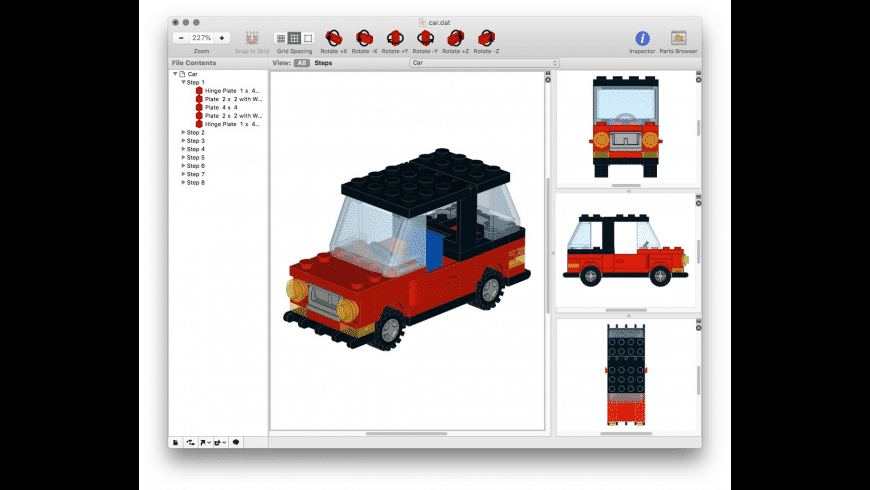The width and height of the screenshot is (870, 490).
Task: Expand Step 4 disclosure triangle
Action: (183, 149)
